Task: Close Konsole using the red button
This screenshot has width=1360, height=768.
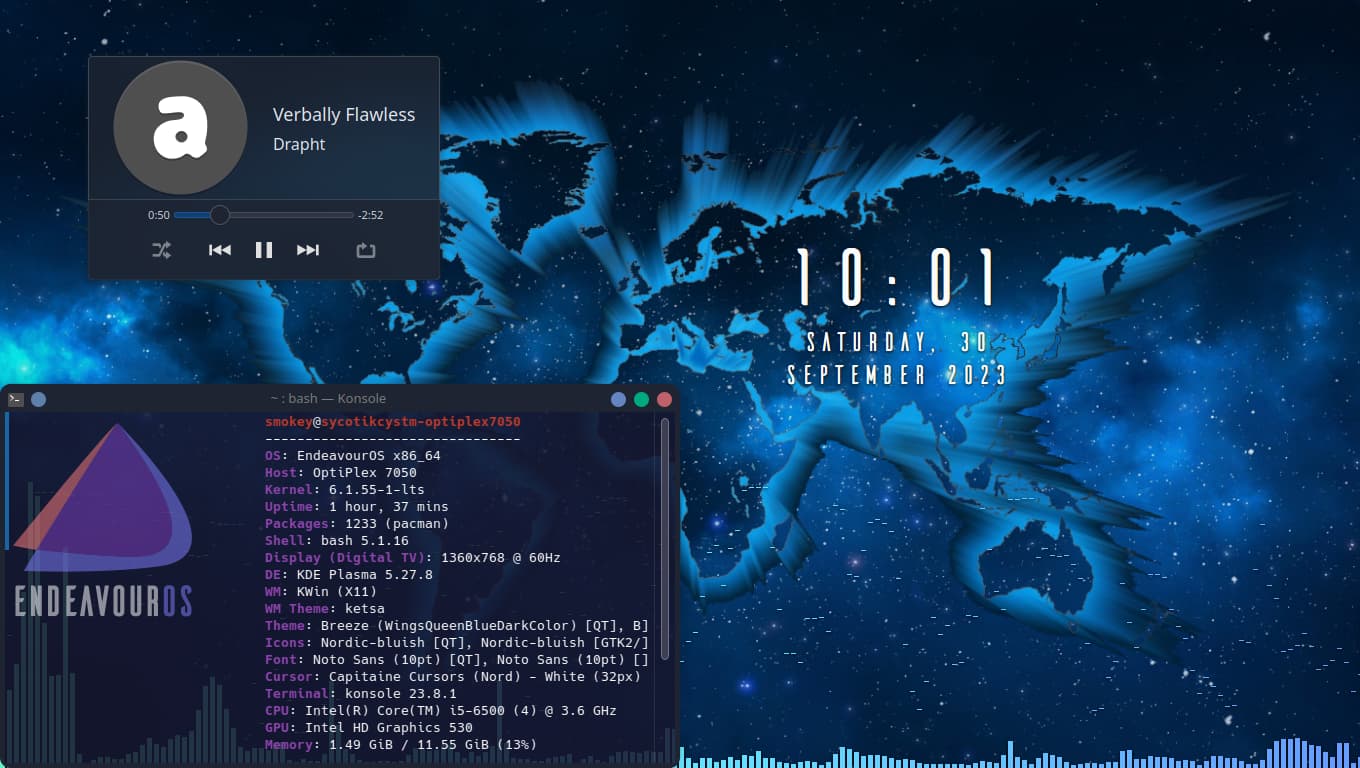Action: [664, 399]
